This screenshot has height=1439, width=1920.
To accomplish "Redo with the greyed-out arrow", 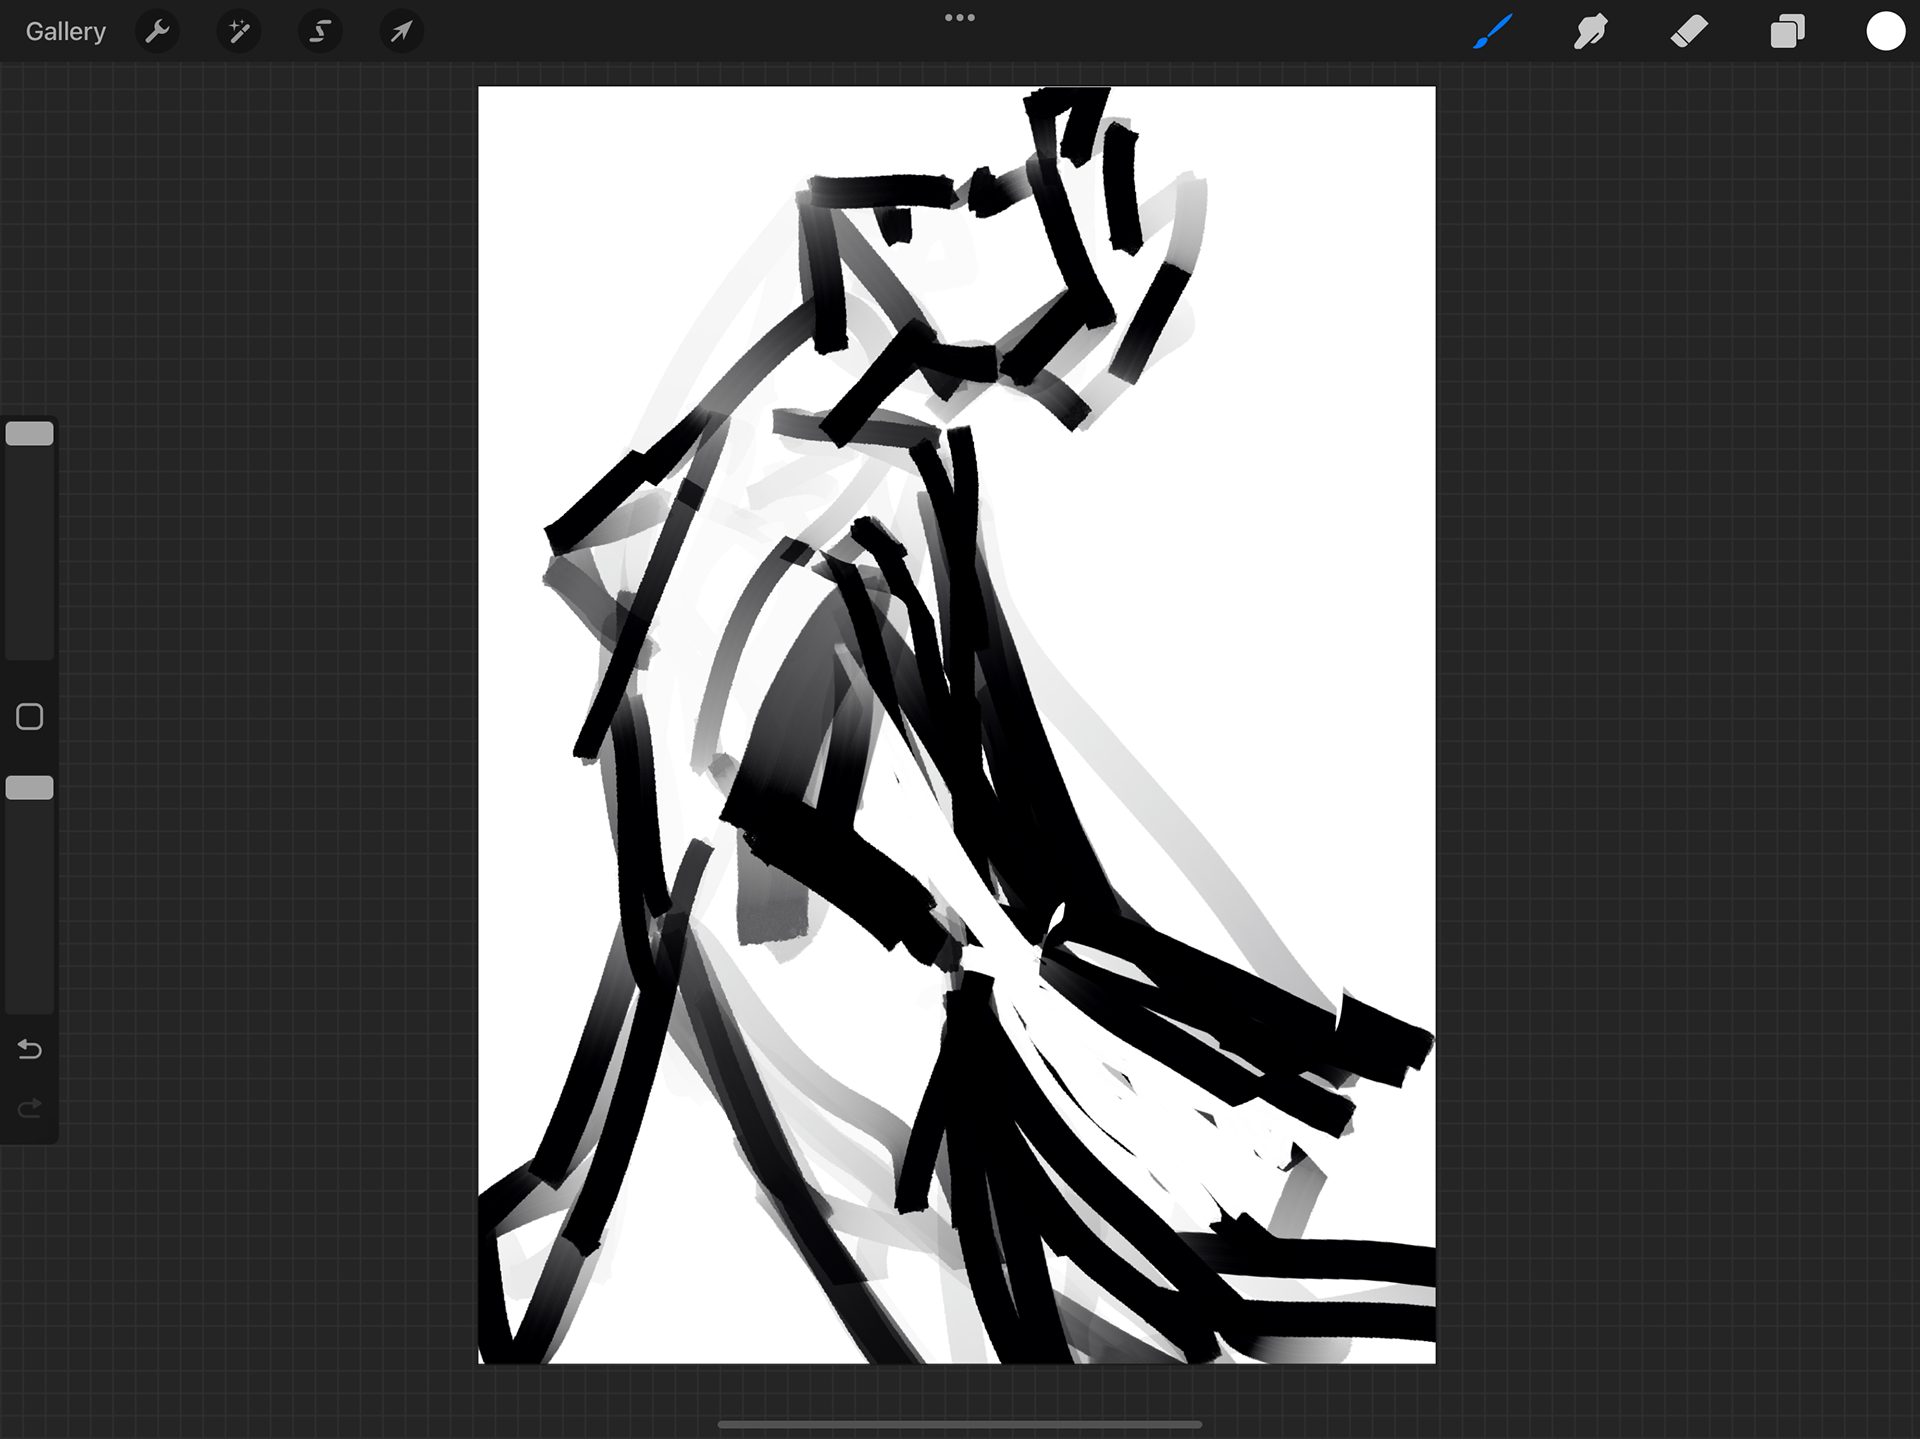I will (30, 1108).
